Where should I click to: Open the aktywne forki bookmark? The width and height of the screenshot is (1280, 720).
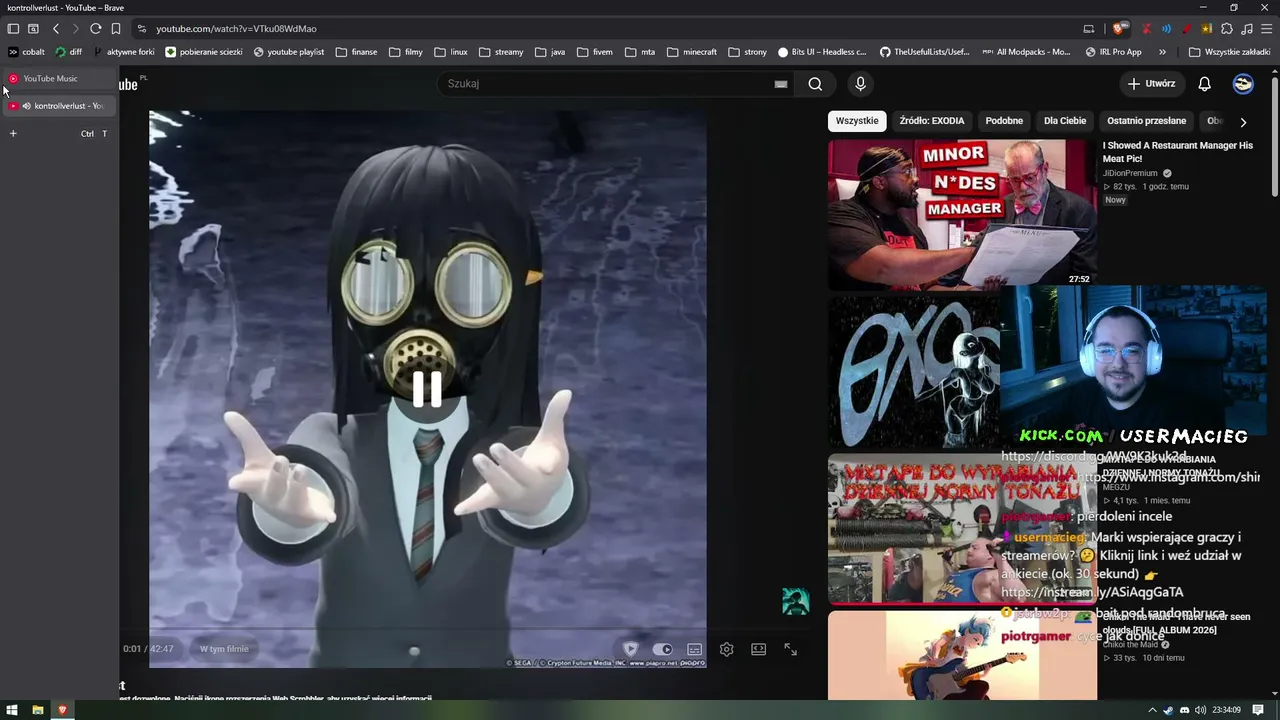coord(124,52)
